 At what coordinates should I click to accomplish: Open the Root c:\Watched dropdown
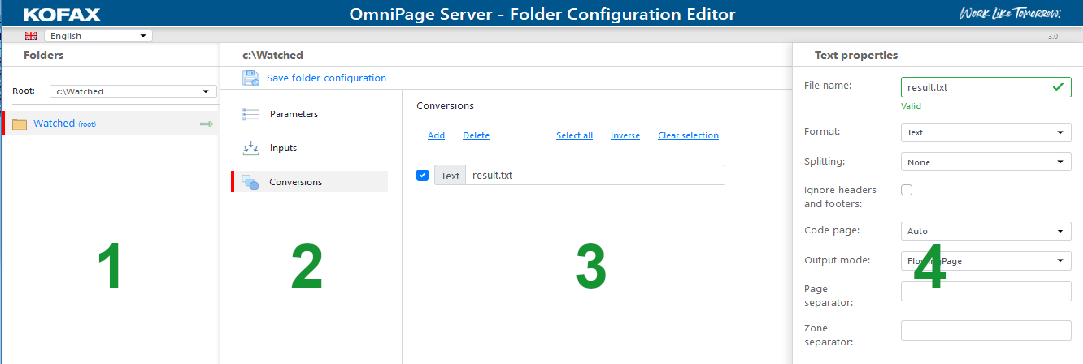133,91
